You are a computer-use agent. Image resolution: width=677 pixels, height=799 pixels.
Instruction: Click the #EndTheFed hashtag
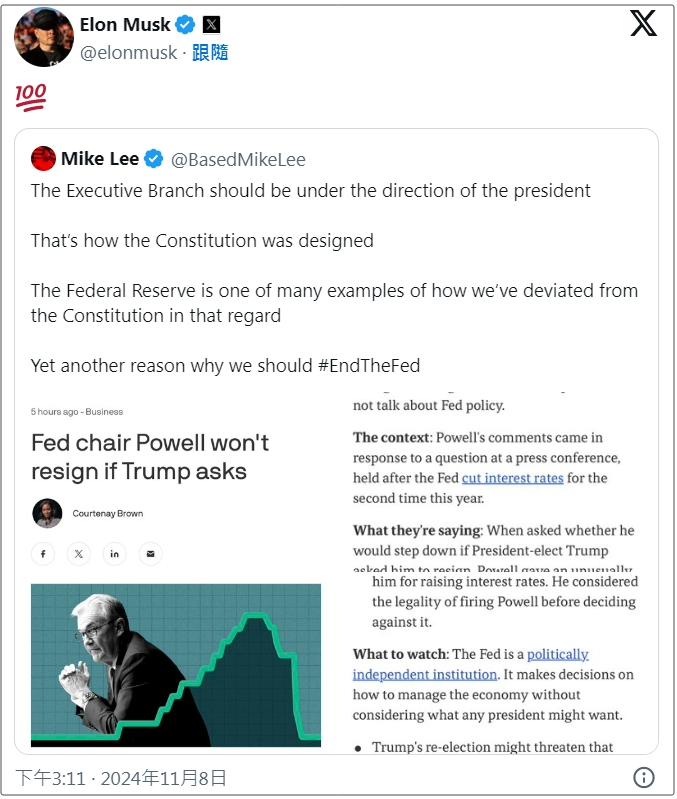(x=369, y=365)
